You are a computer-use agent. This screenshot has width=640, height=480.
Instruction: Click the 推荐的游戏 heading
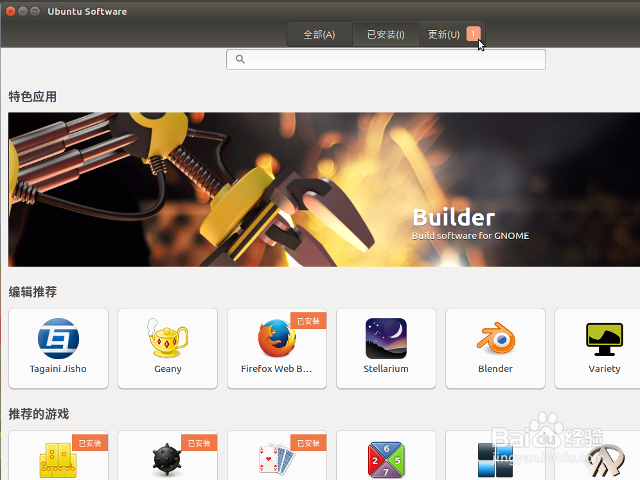click(x=39, y=414)
